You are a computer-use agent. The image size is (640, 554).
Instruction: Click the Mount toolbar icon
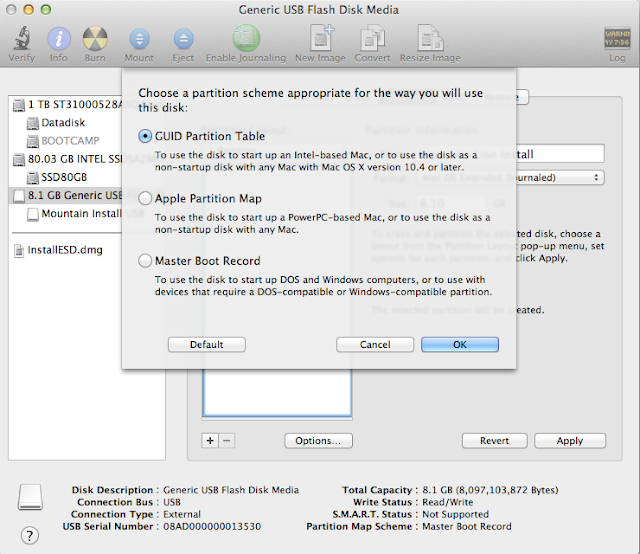tap(139, 39)
